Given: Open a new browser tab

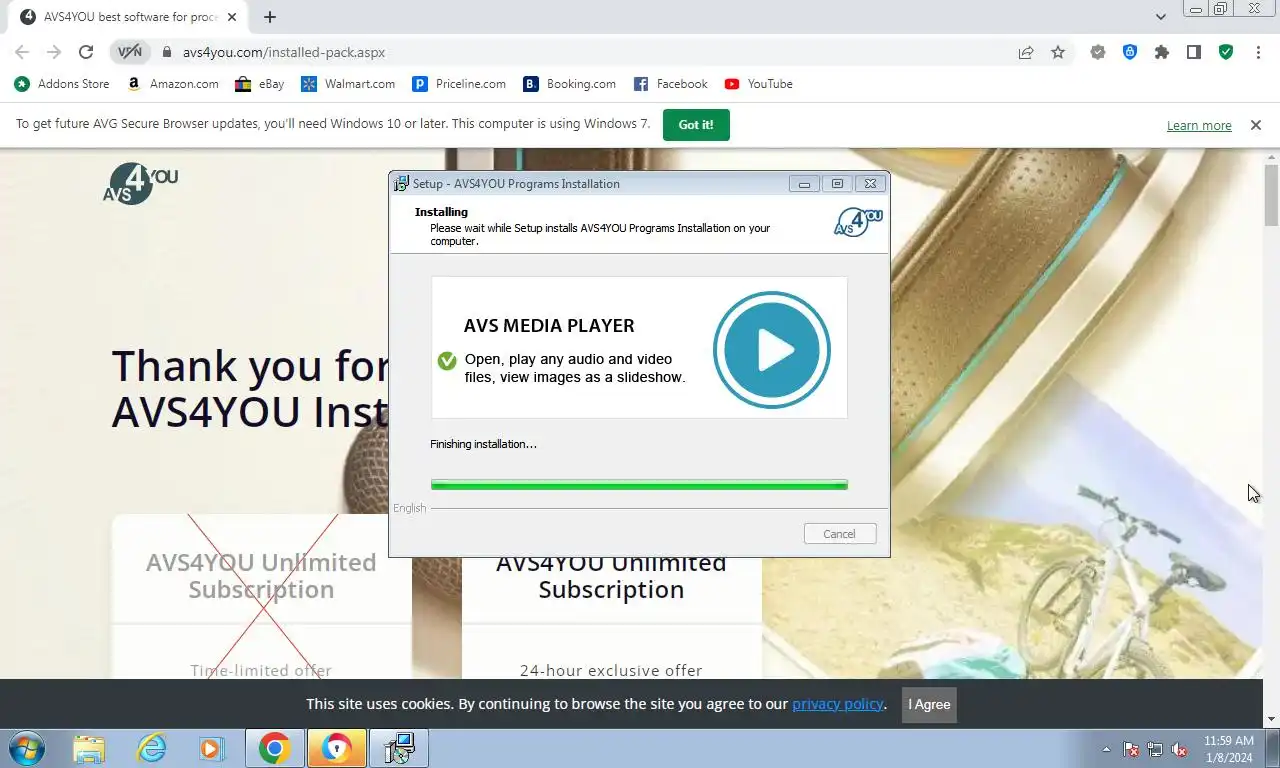Looking at the screenshot, I should coord(270,17).
